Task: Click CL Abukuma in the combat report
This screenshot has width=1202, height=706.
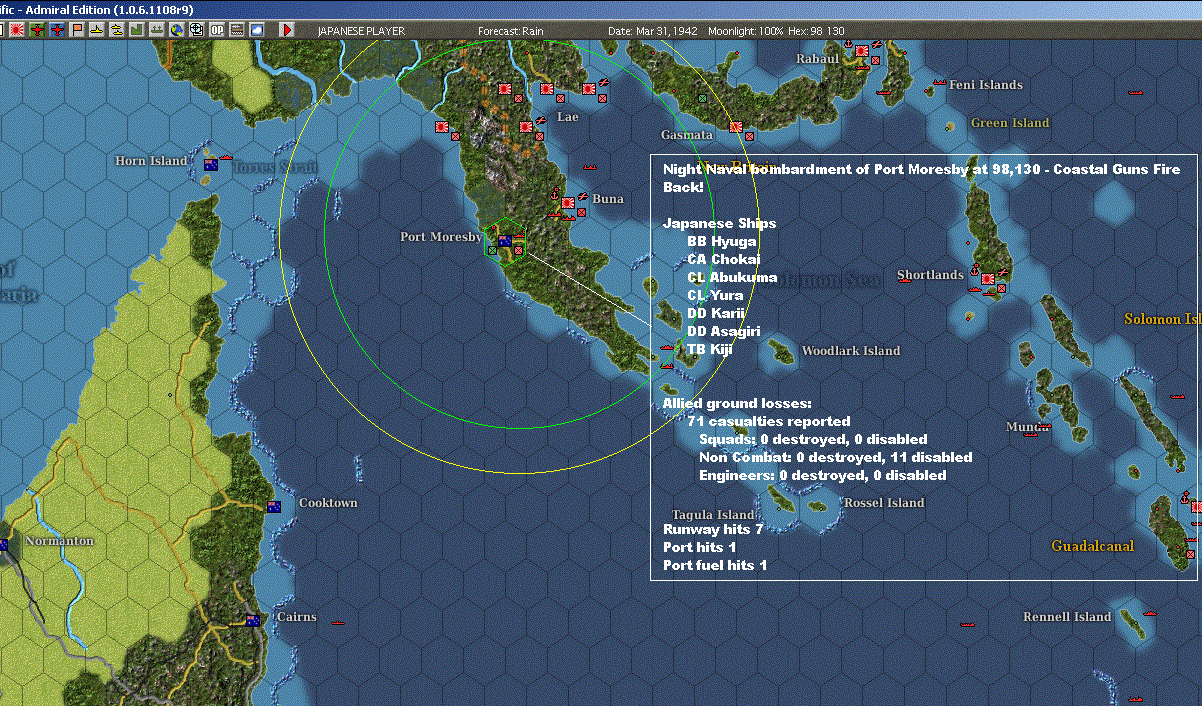Action: (x=732, y=277)
